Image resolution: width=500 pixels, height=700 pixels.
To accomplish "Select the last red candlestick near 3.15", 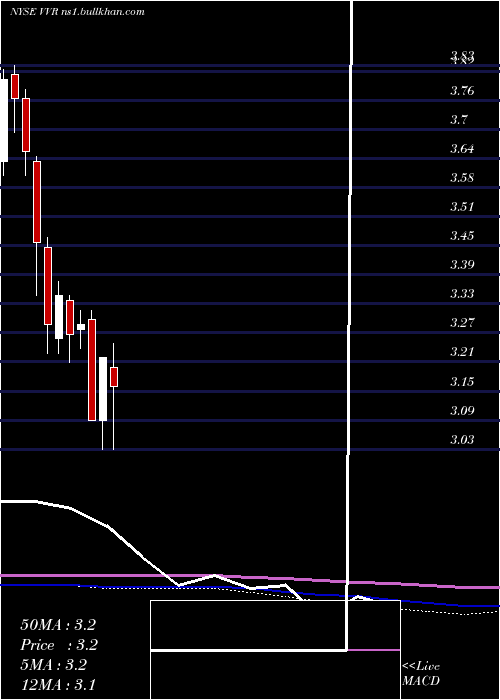I will (114, 377).
